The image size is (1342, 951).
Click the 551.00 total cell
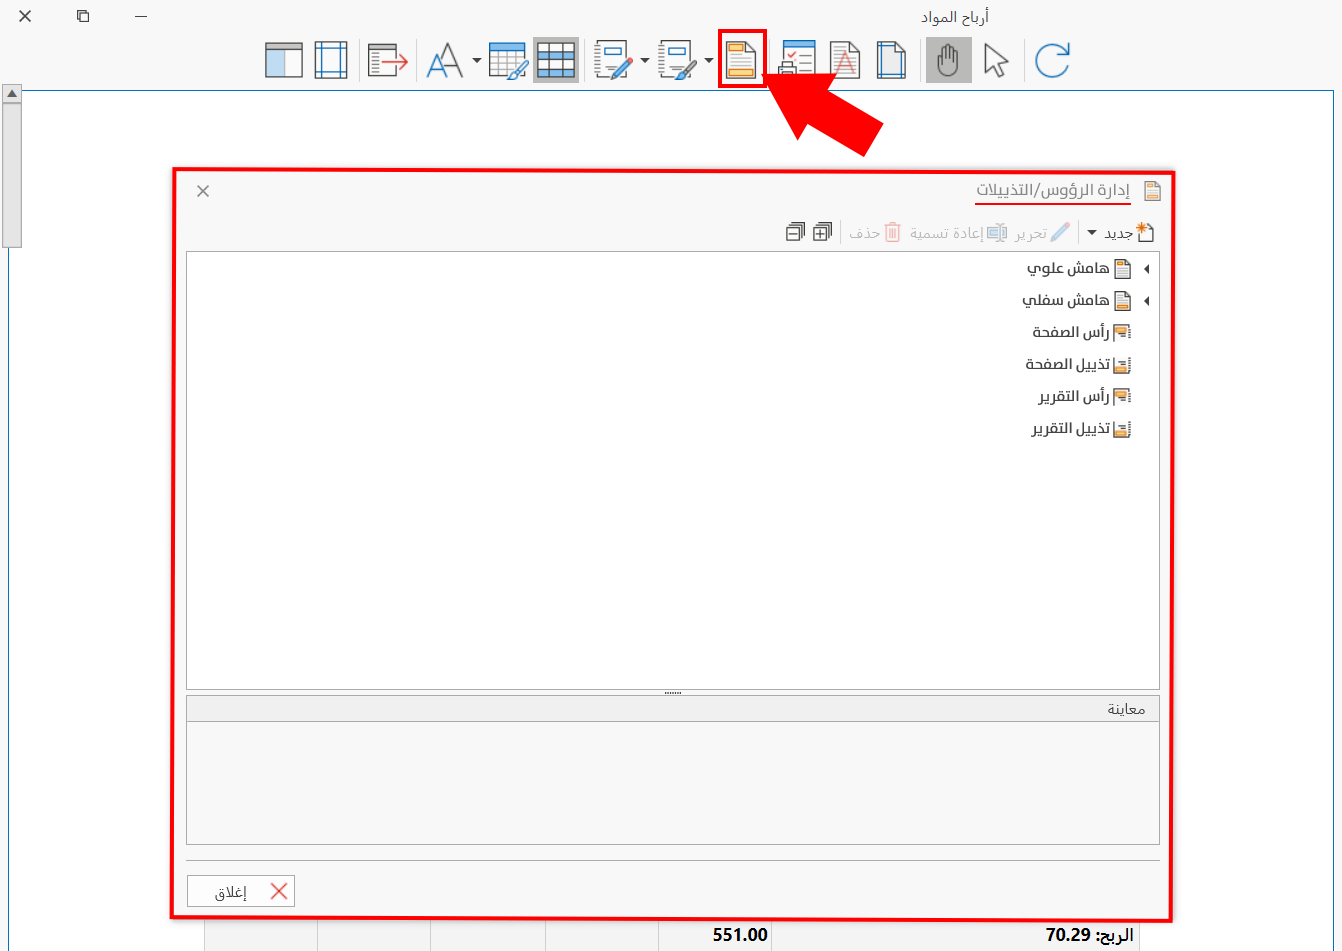click(x=740, y=935)
